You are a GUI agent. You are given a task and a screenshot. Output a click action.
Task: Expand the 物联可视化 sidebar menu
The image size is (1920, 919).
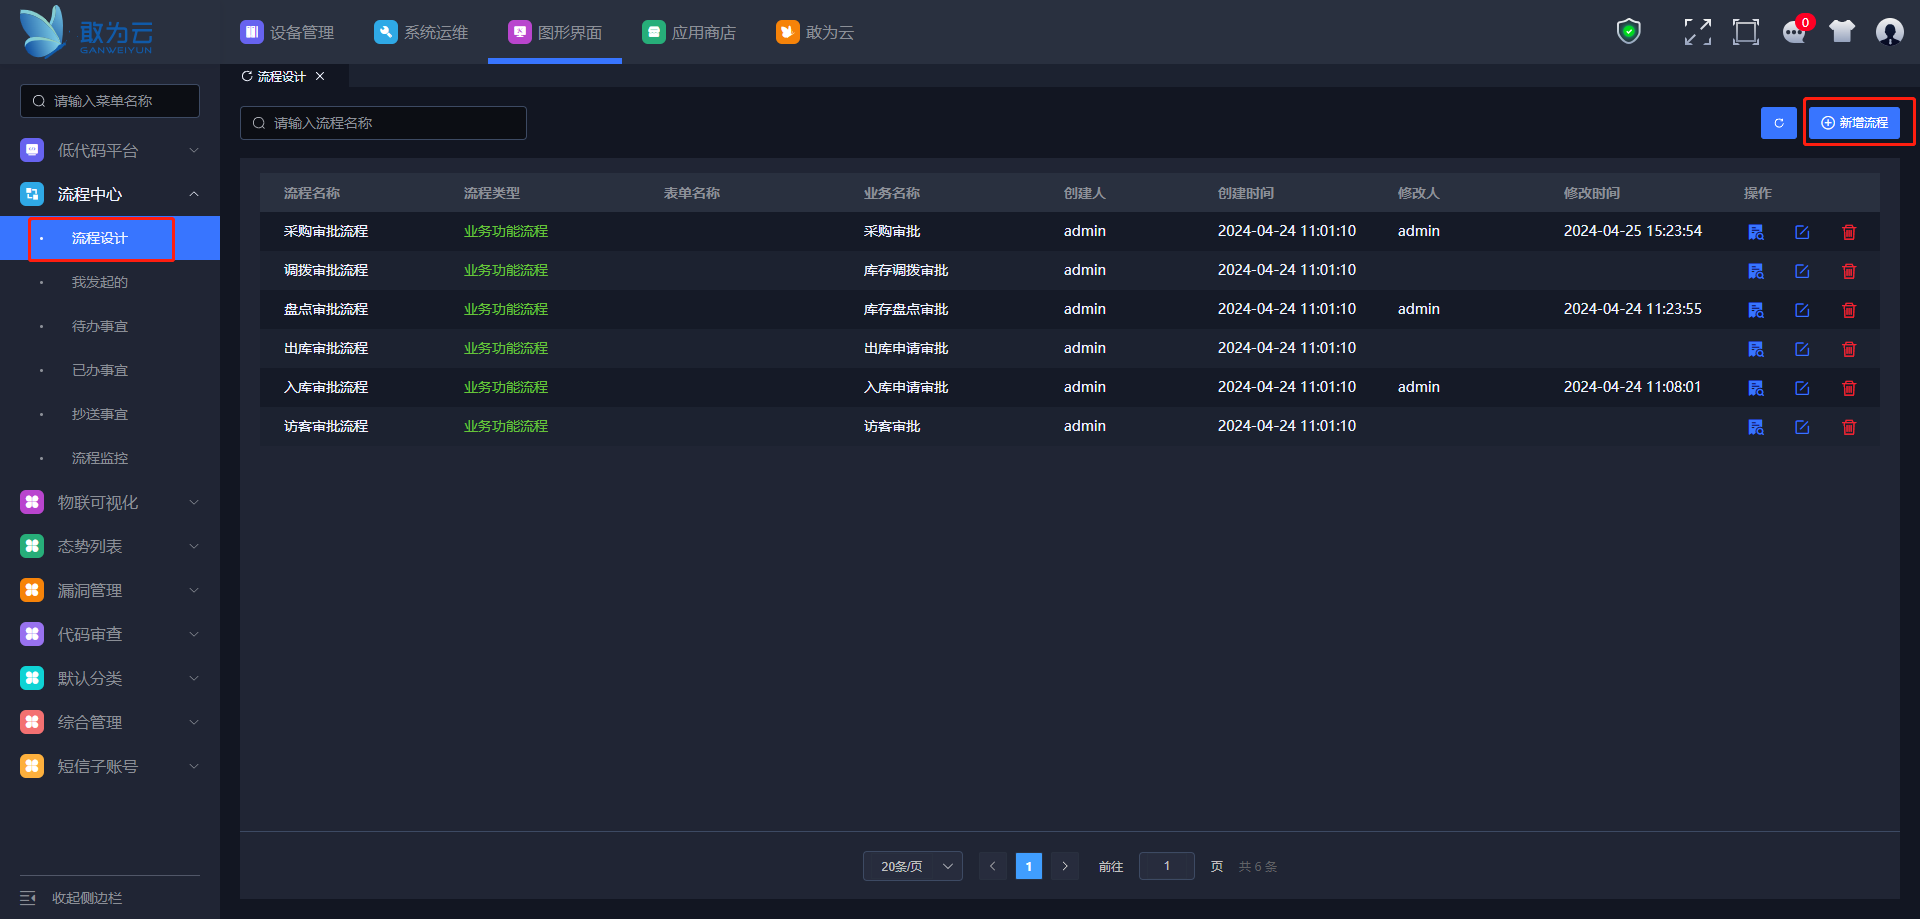[x=110, y=502]
